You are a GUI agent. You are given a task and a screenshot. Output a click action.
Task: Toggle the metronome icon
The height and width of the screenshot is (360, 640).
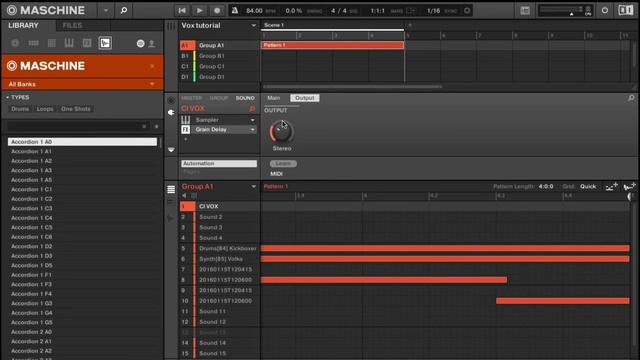(x=235, y=10)
